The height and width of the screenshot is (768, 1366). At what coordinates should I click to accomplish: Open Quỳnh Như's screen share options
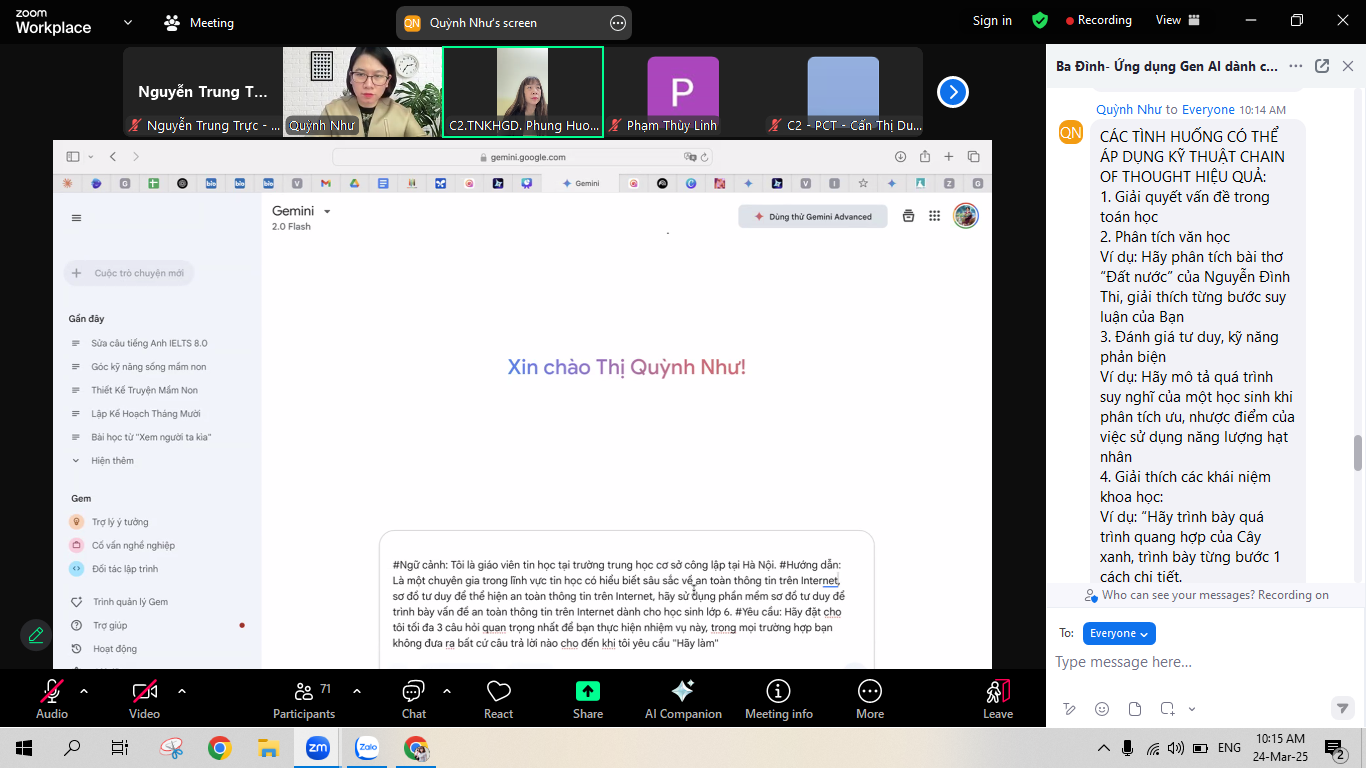(x=618, y=22)
